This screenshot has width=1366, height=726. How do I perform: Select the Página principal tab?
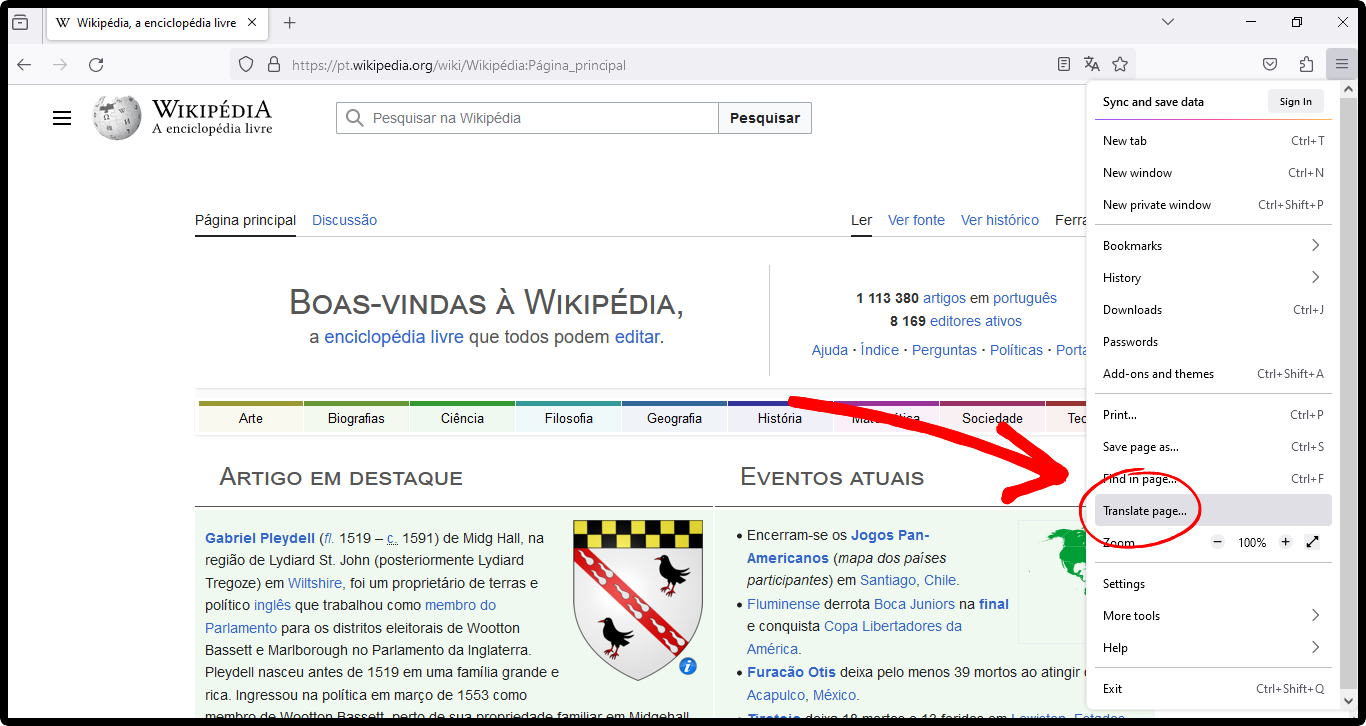(x=245, y=220)
